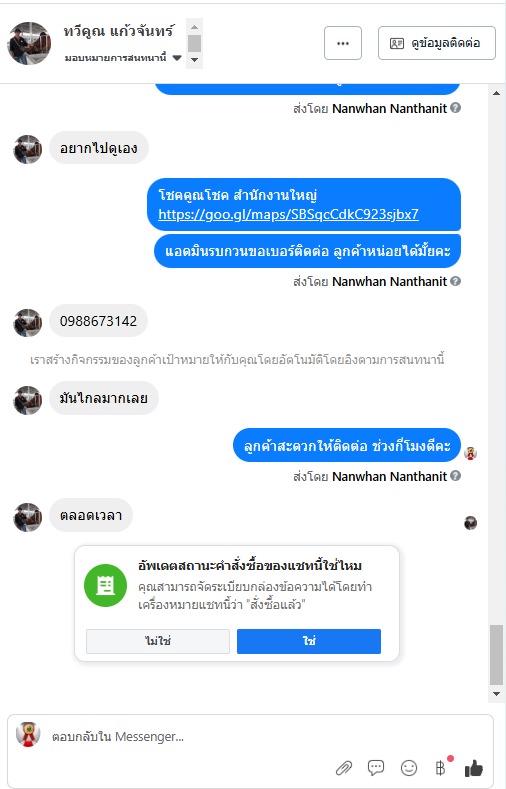Click the chat scrollbar thumb

click(496, 655)
